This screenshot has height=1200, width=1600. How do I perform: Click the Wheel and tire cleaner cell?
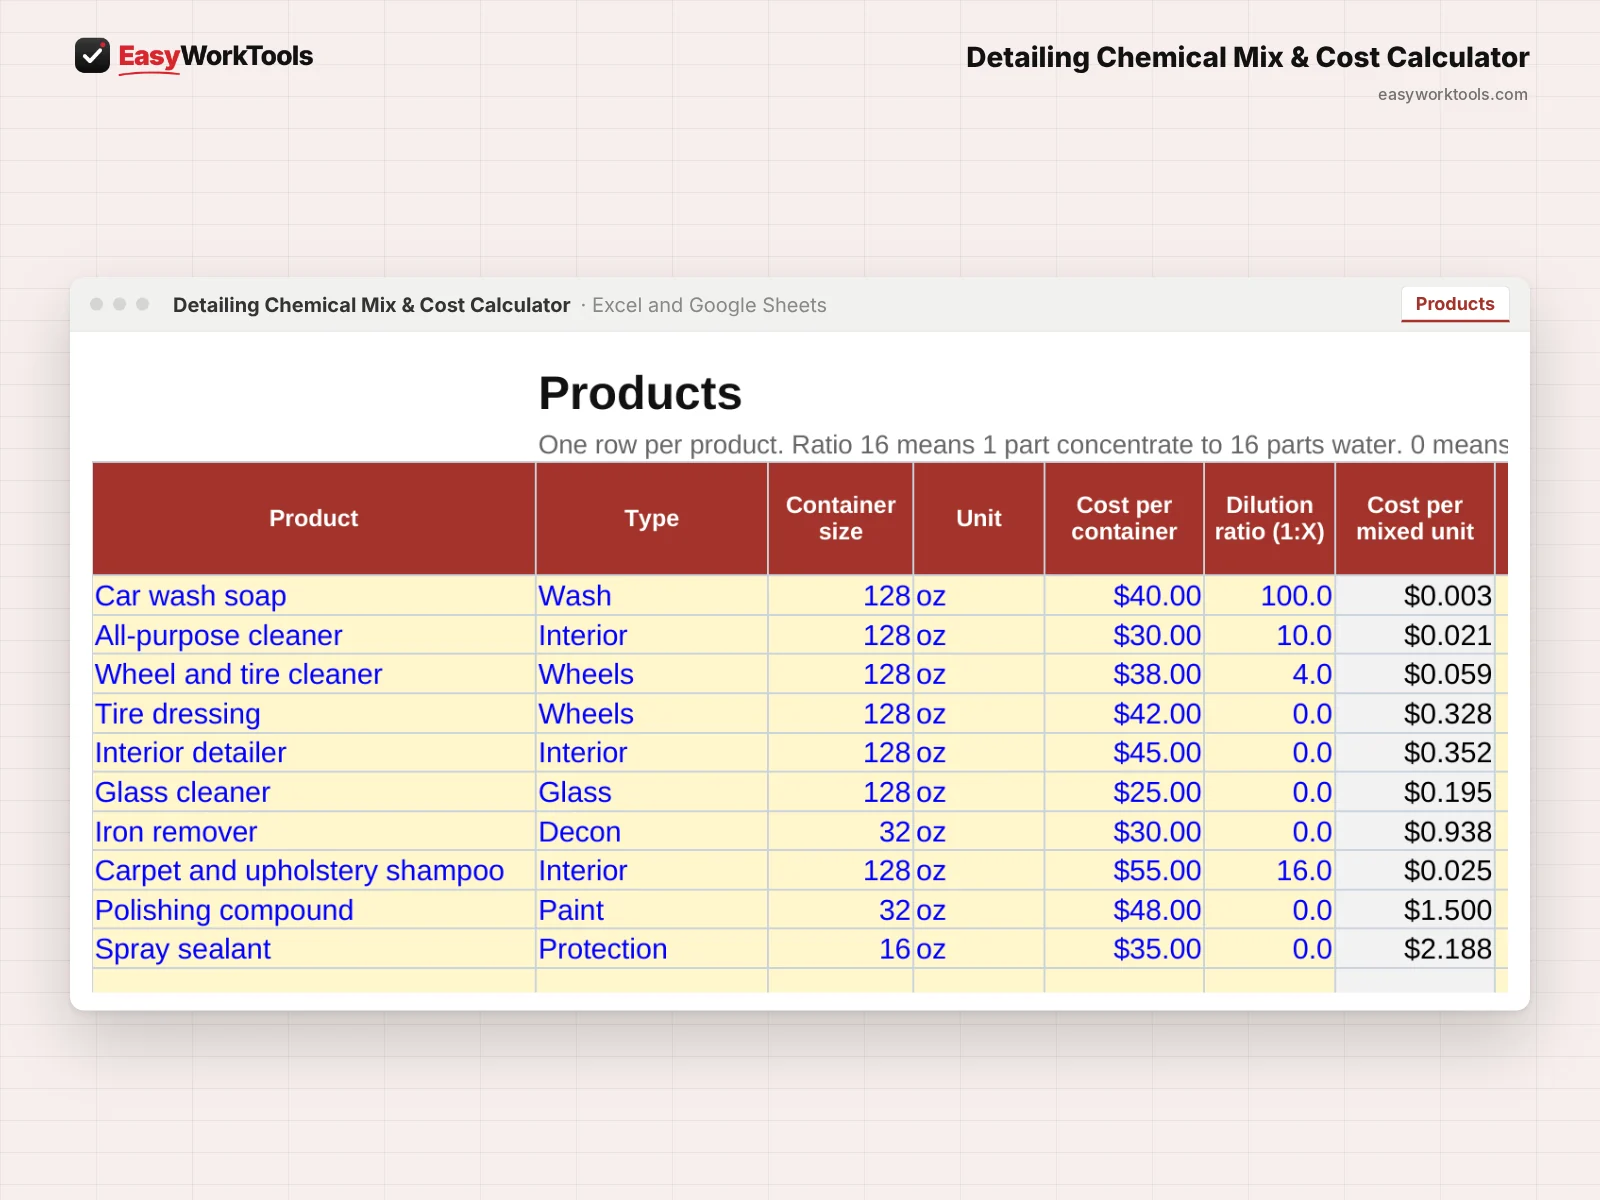[x=314, y=674]
